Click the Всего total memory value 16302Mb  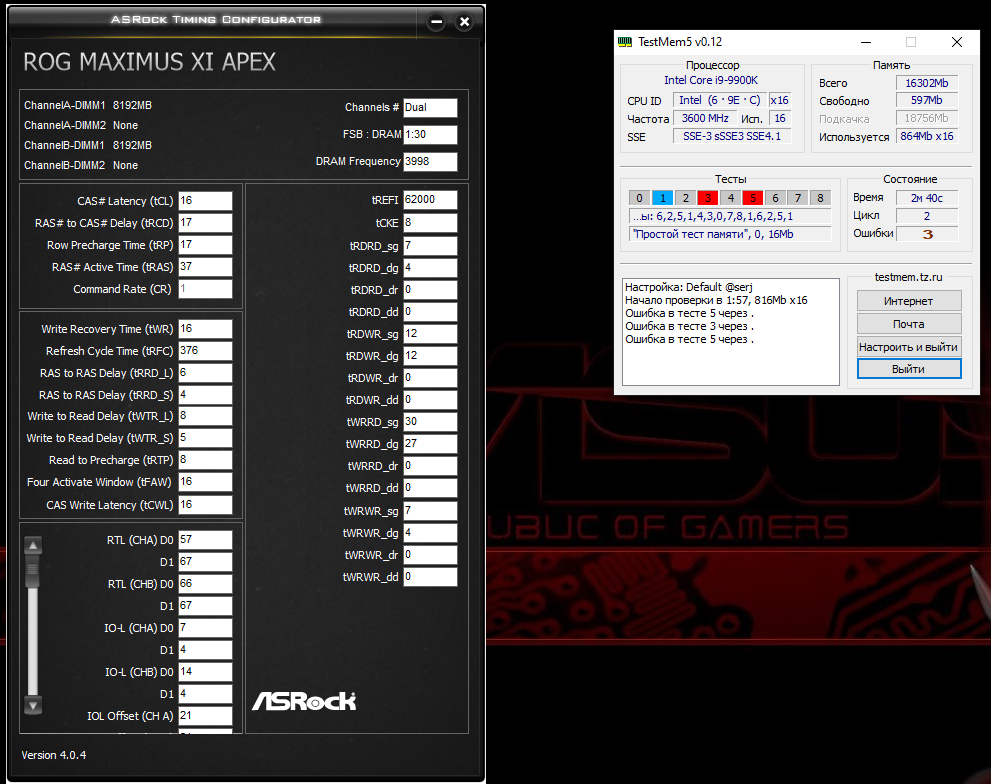(927, 83)
